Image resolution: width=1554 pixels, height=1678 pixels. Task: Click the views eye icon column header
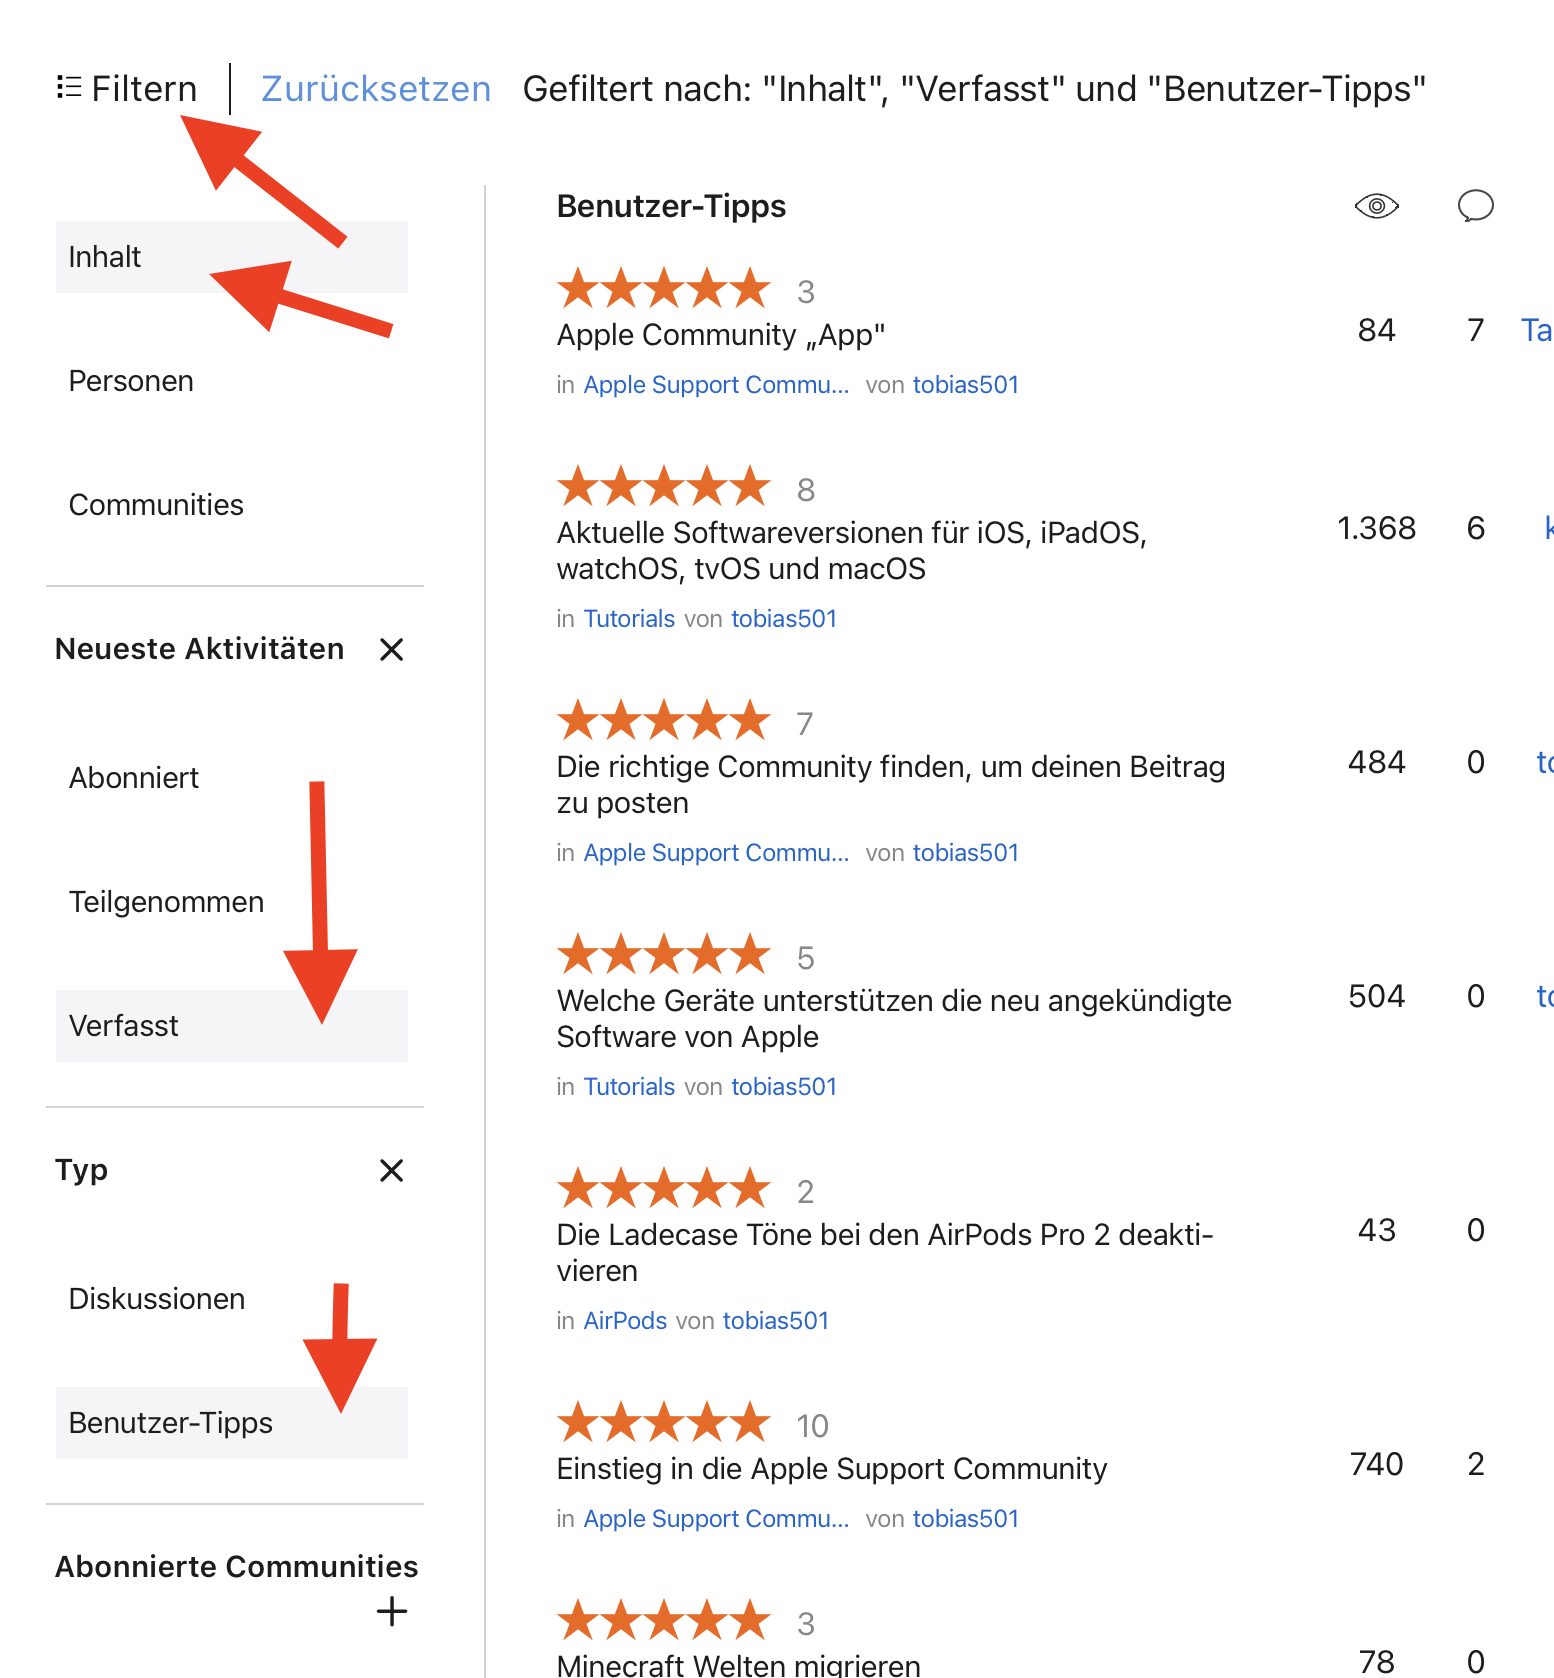(x=1376, y=206)
